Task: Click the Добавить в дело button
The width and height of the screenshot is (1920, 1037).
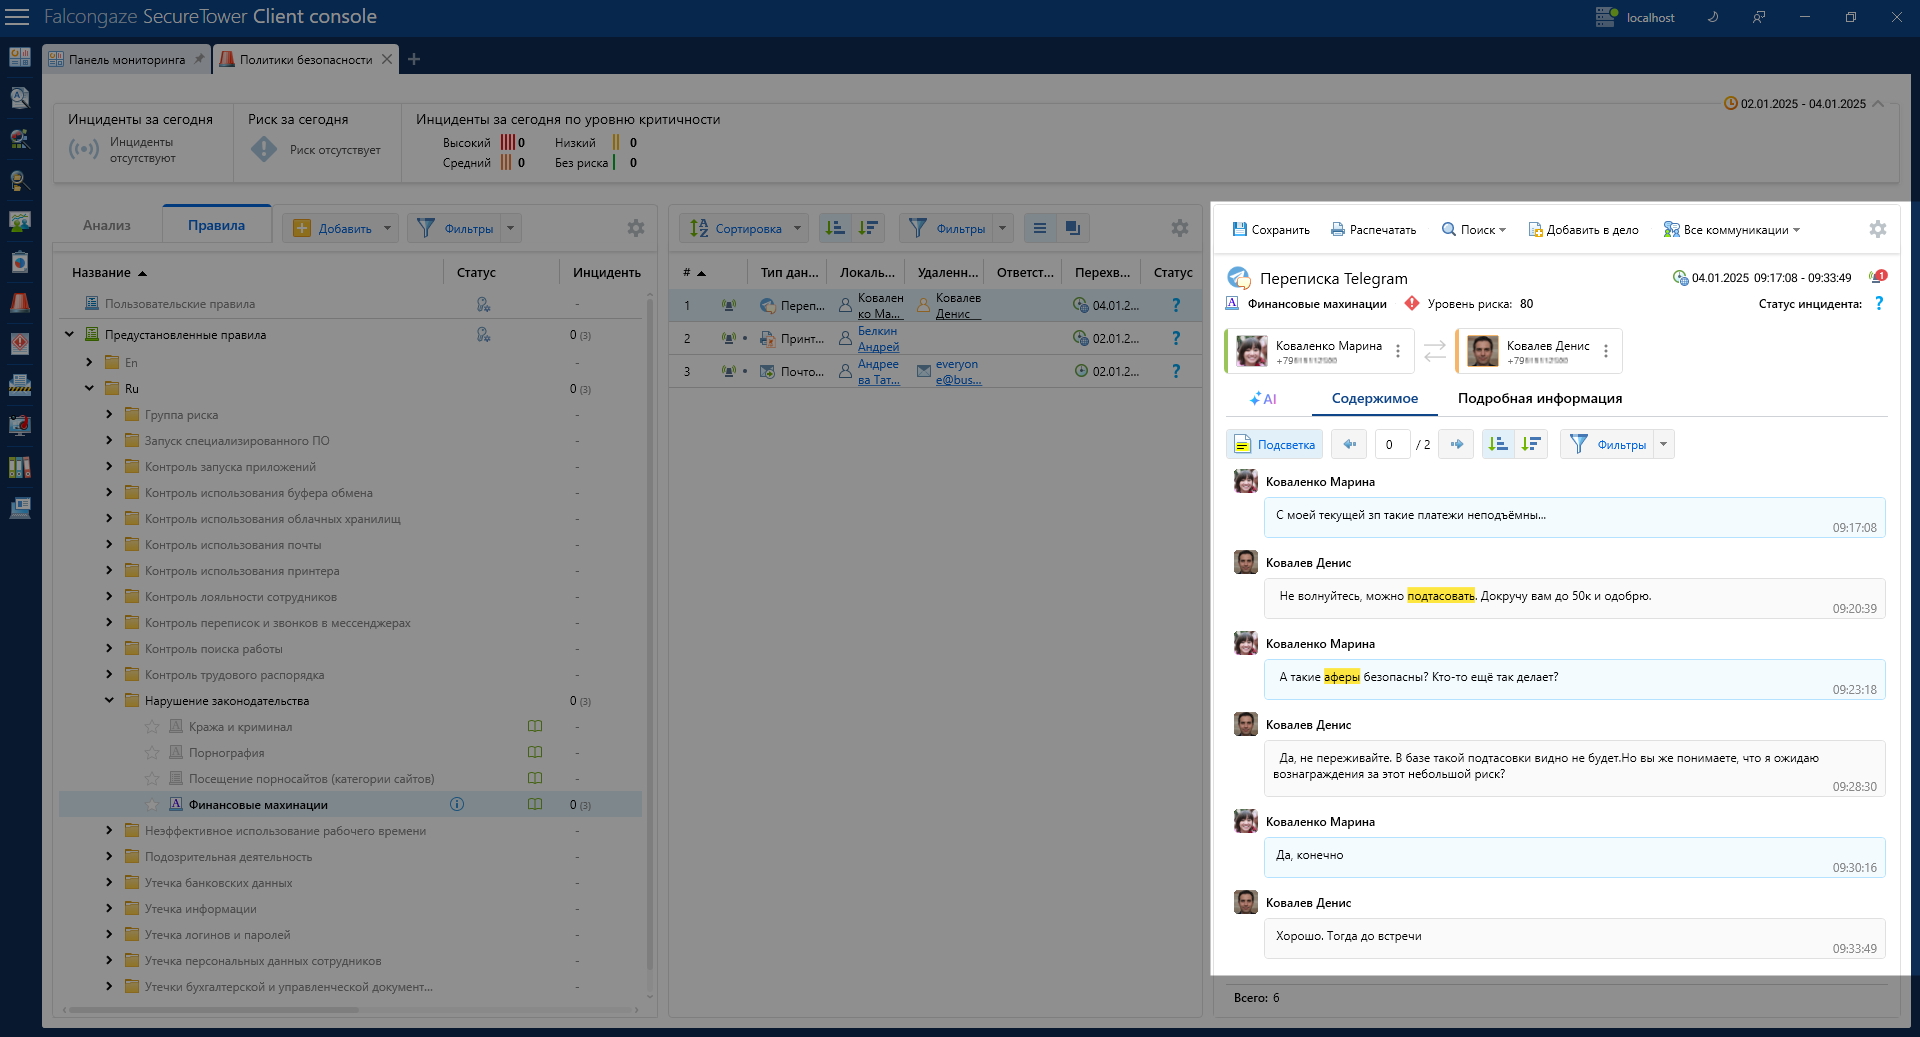Action: coord(1583,230)
